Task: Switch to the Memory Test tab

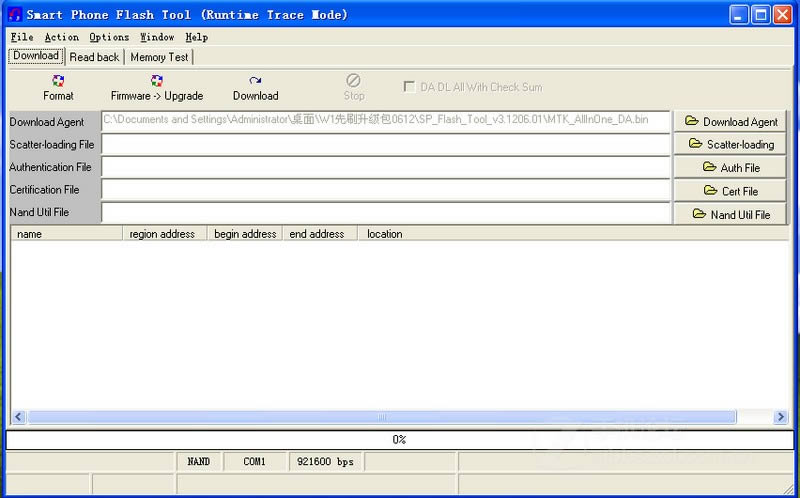Action: pyautogui.click(x=159, y=57)
